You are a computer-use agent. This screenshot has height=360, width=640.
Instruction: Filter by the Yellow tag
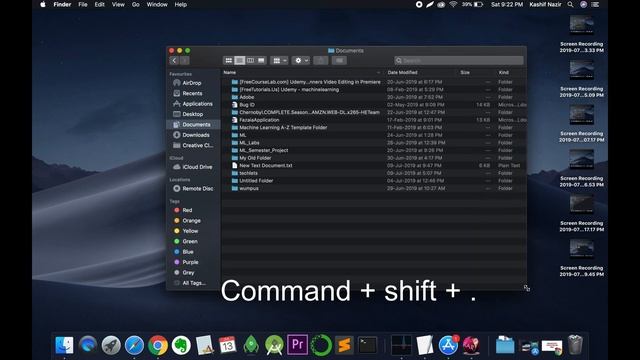(x=190, y=231)
